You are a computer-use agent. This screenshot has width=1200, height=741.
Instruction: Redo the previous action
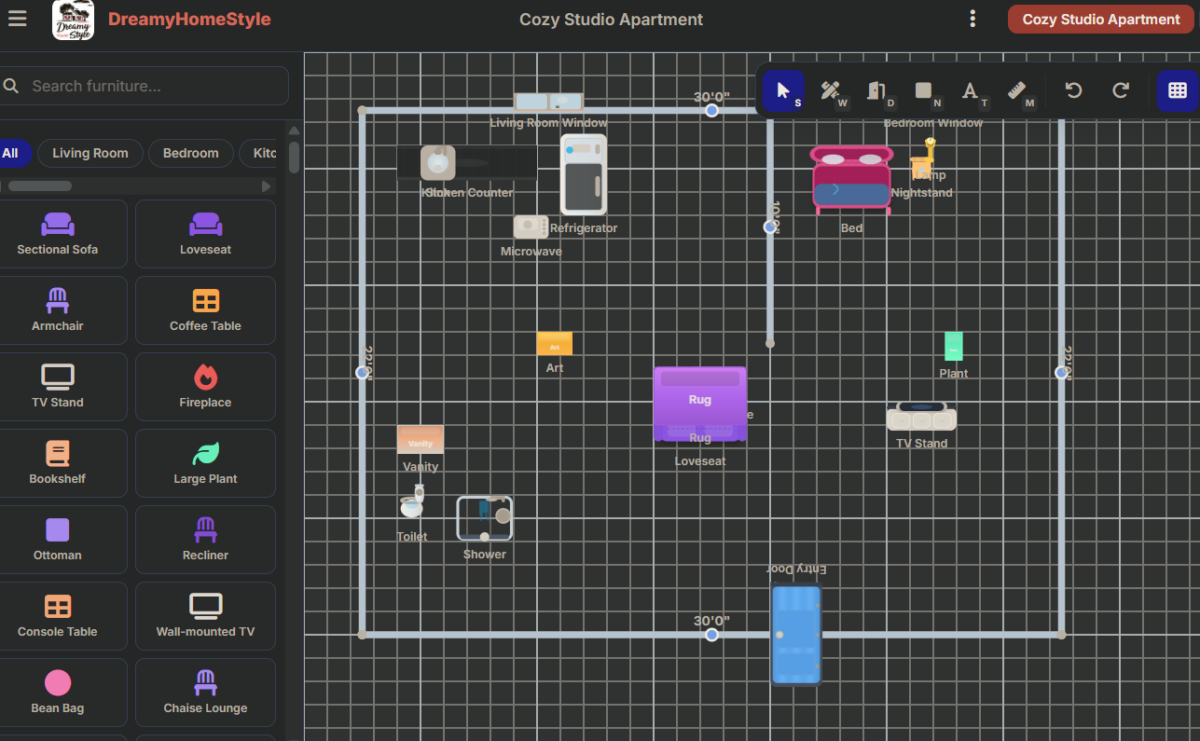pyautogui.click(x=1121, y=91)
